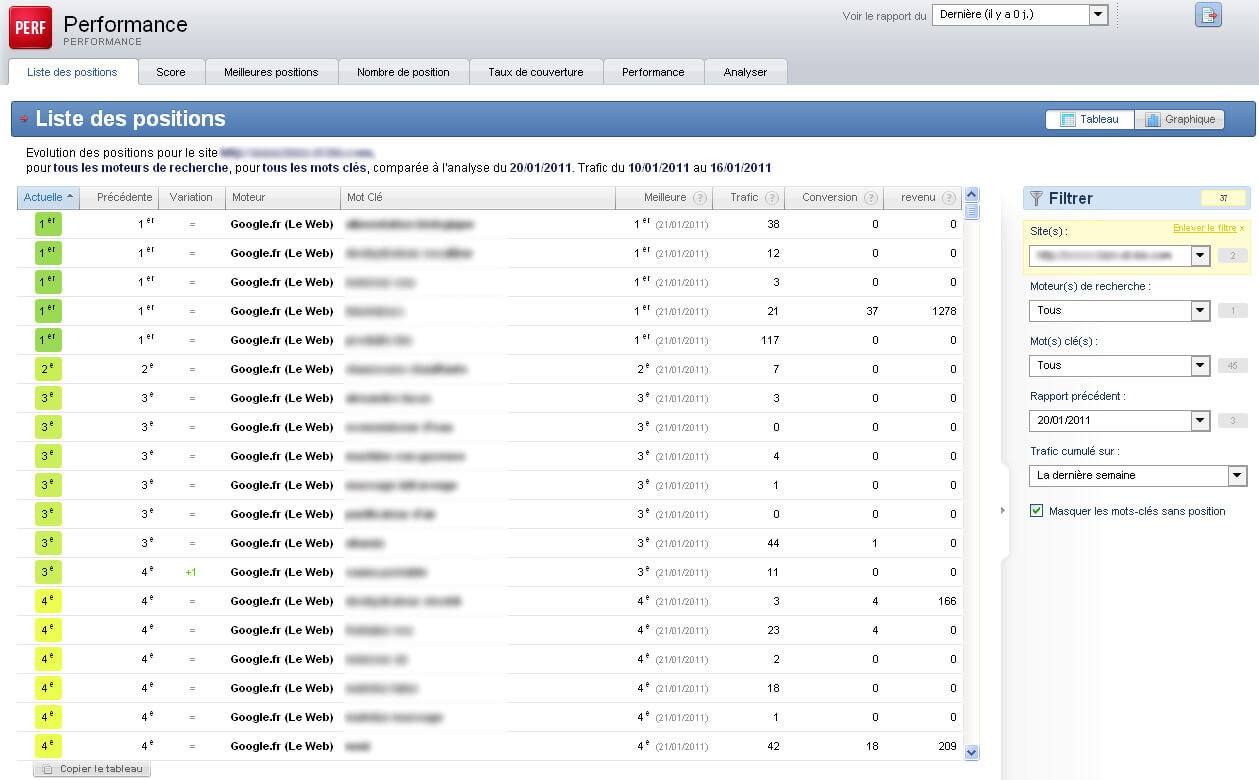1259x780 pixels.
Task: Open the Voir le rapport du dropdown
Action: (1098, 15)
